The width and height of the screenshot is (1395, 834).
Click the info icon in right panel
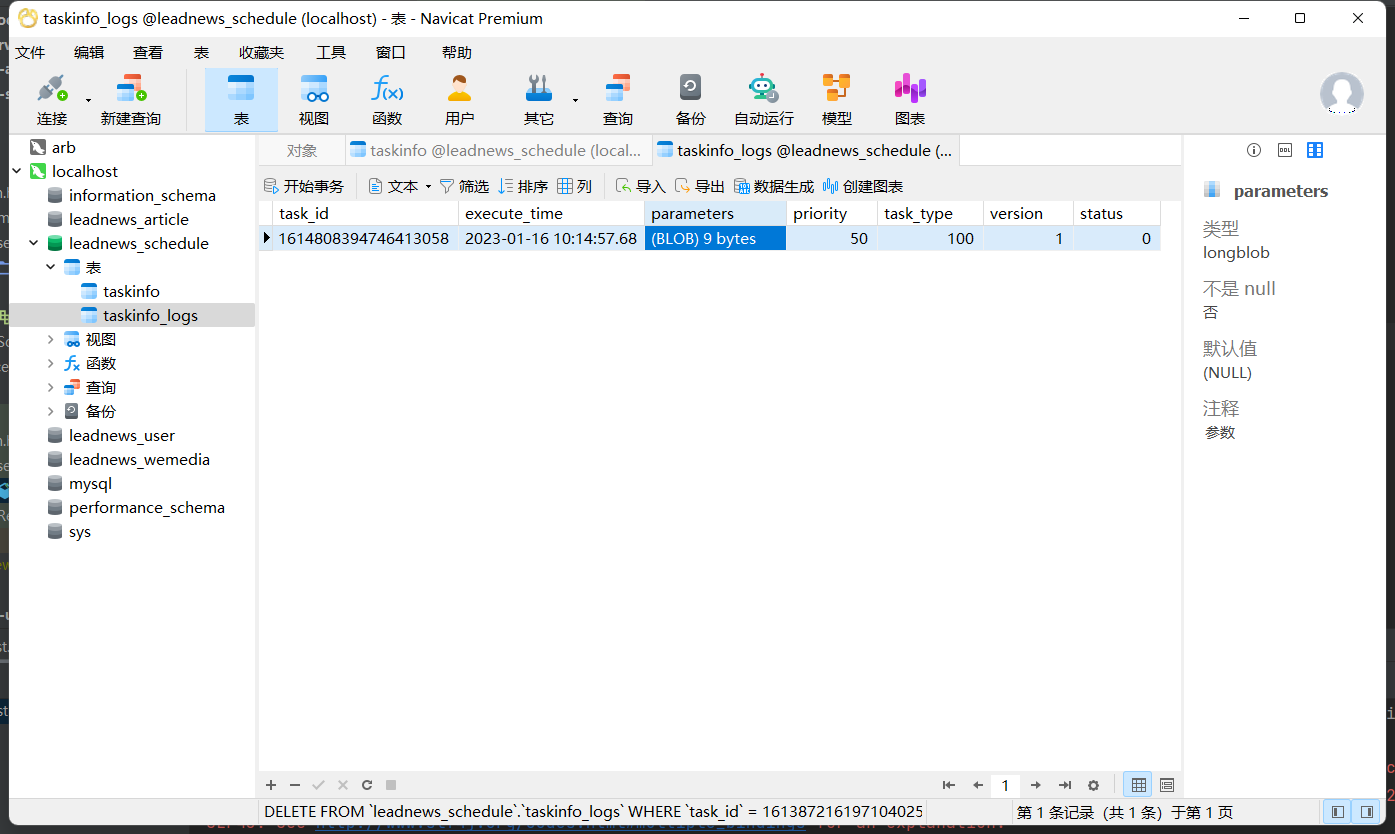pyautogui.click(x=1254, y=150)
